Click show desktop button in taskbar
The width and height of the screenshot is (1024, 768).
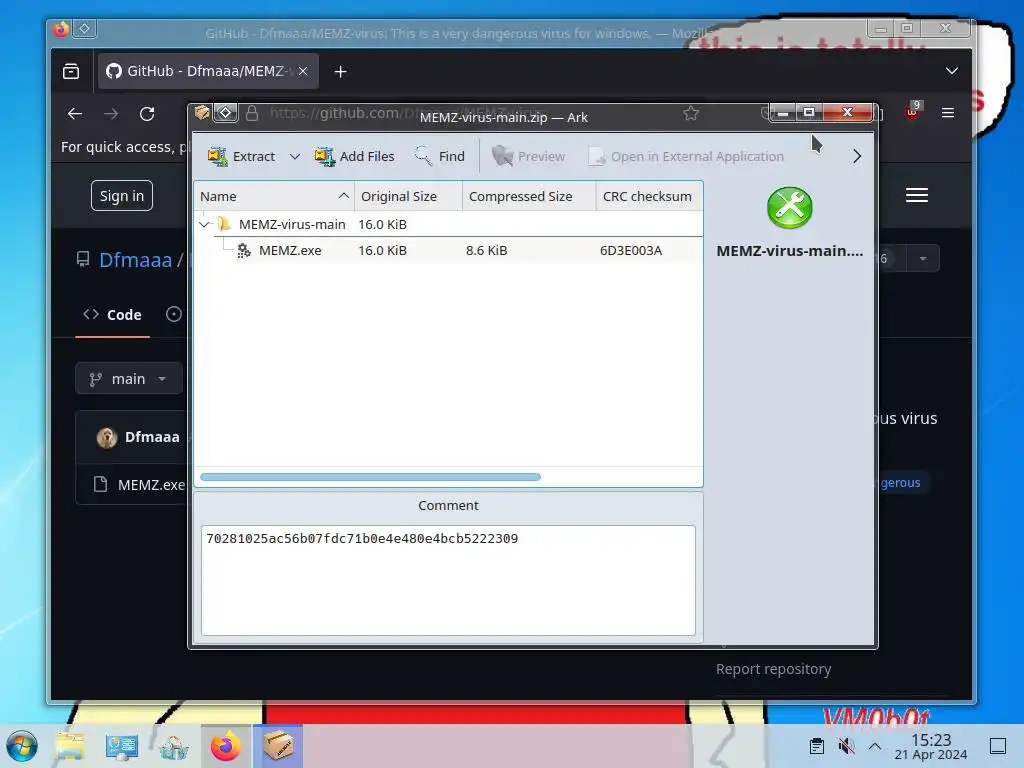[998, 746]
